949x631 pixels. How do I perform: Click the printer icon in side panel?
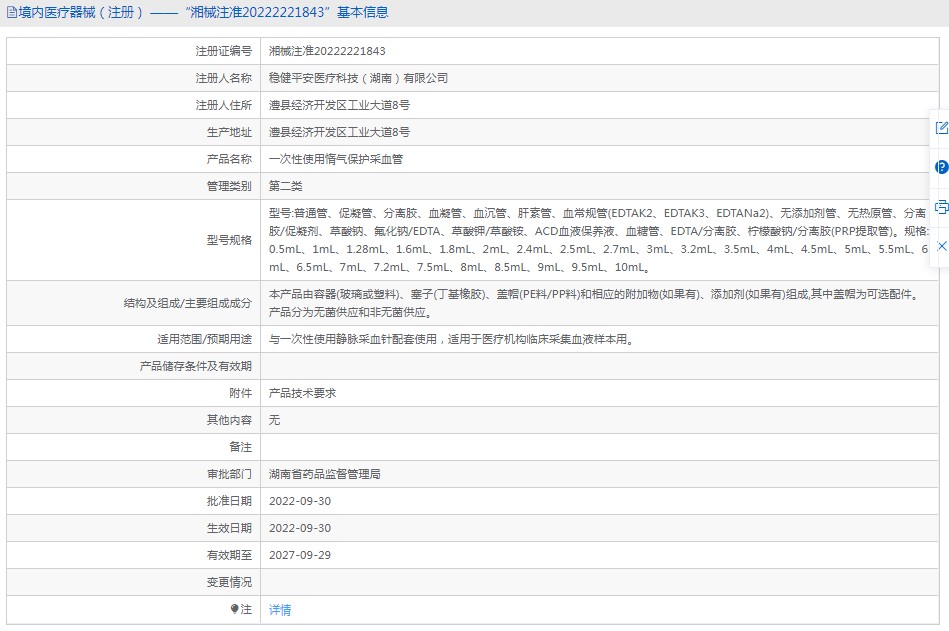click(x=942, y=207)
